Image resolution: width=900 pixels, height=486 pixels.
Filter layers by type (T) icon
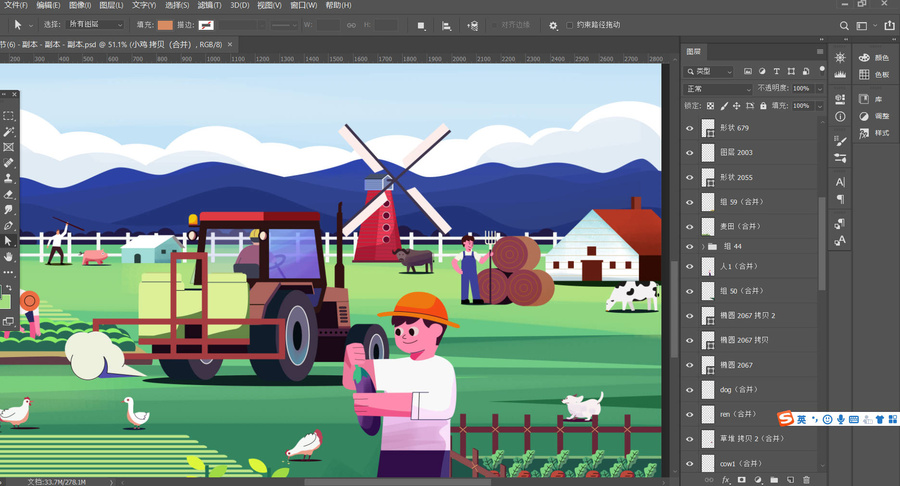[776, 71]
